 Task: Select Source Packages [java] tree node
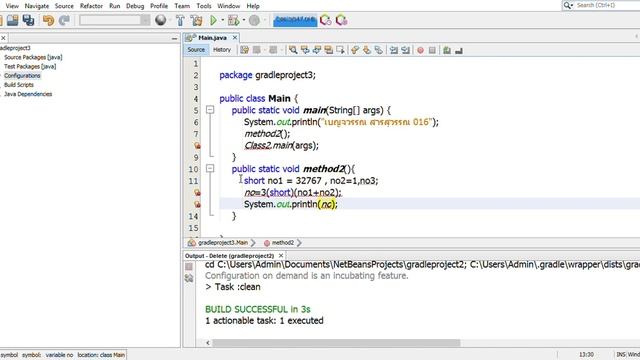[x=33, y=57]
